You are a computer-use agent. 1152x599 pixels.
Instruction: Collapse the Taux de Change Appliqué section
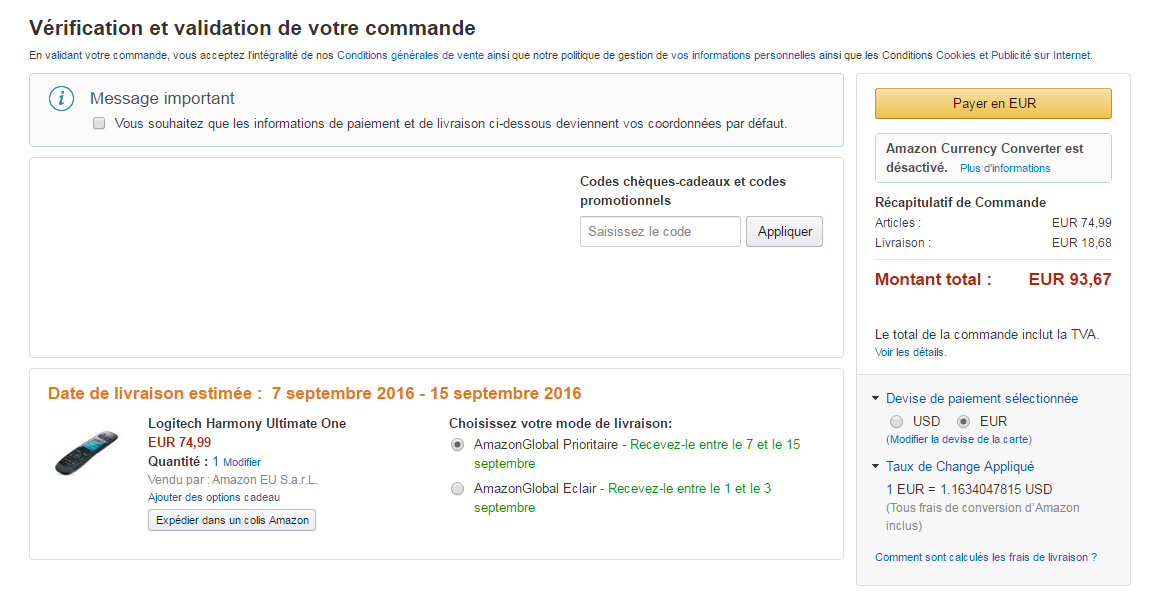point(876,466)
